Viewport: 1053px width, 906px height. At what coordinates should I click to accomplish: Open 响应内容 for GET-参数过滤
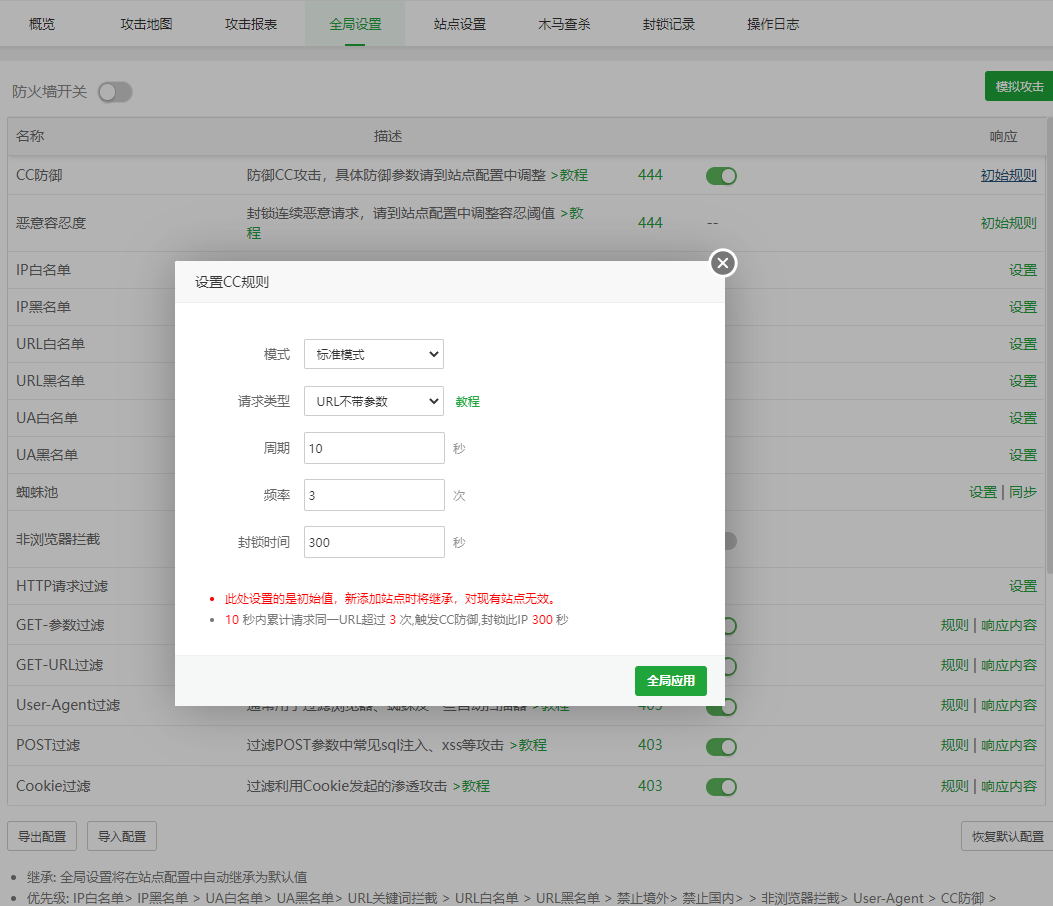(x=1009, y=625)
